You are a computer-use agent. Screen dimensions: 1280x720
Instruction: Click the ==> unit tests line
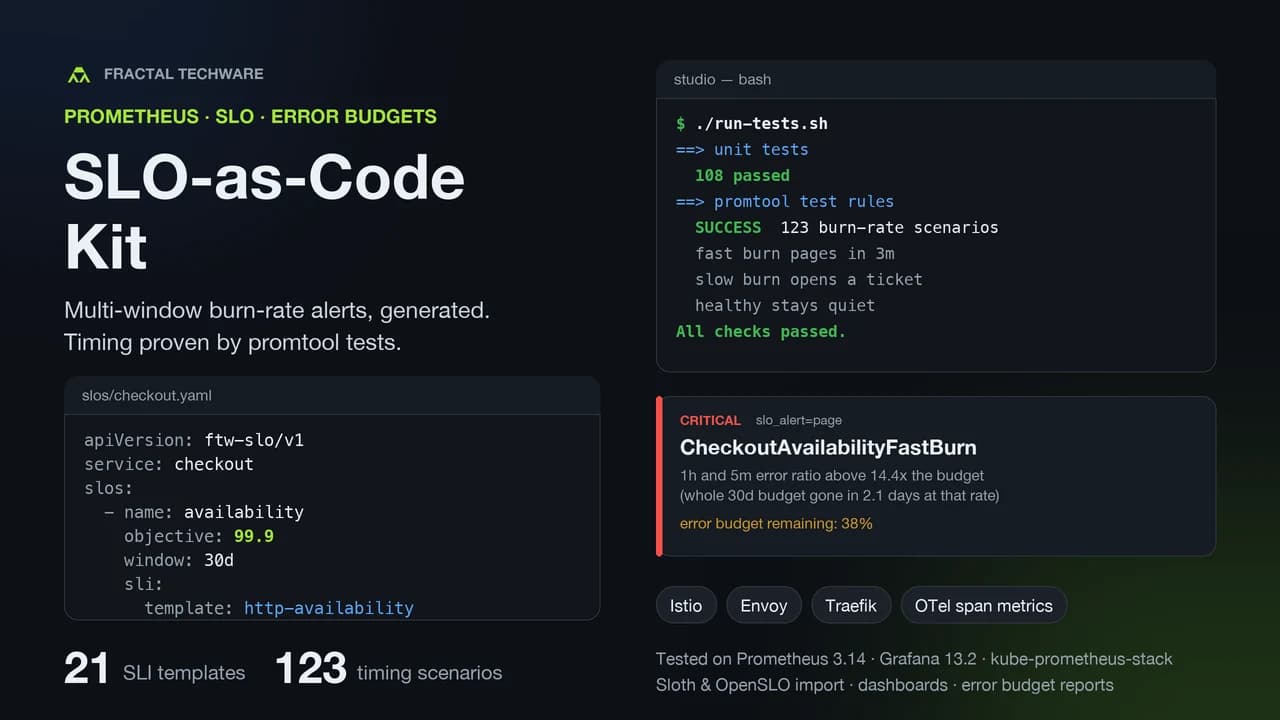click(x=742, y=150)
